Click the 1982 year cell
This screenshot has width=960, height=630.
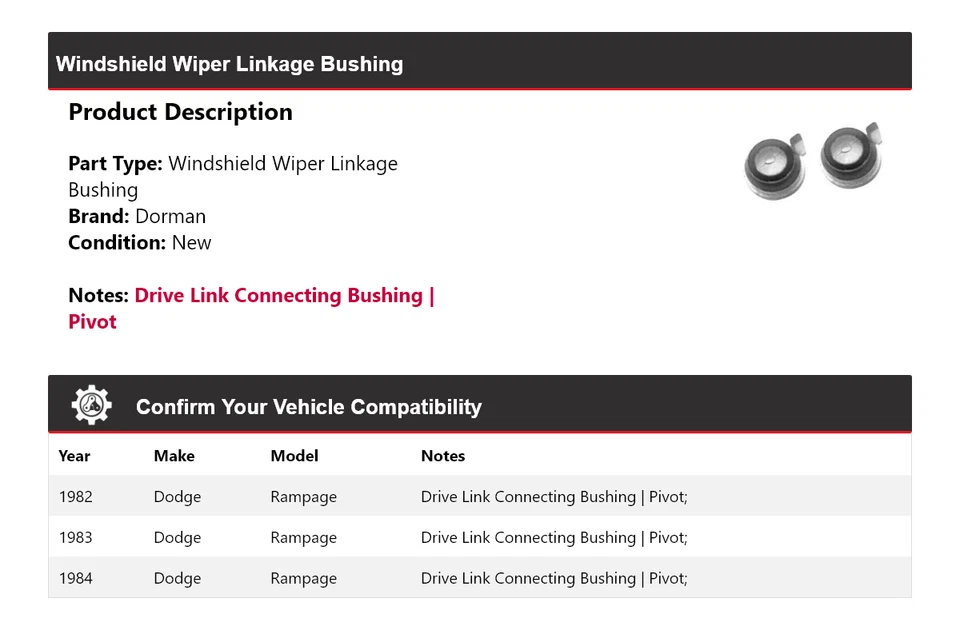(75, 497)
